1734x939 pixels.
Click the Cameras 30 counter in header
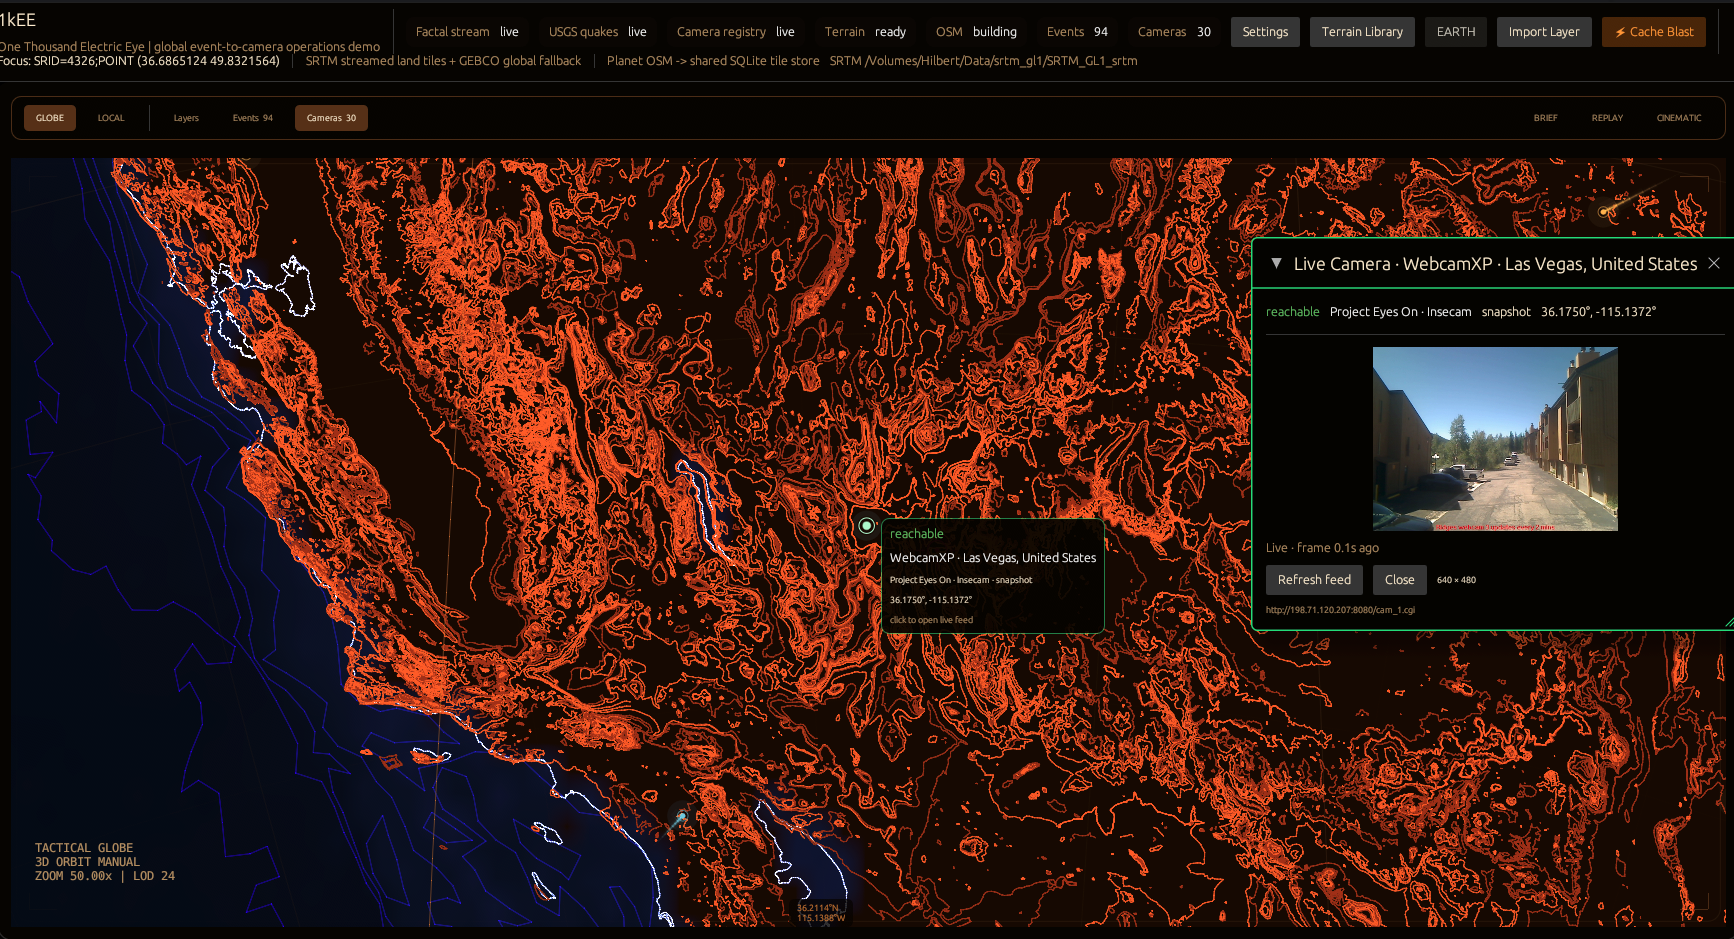point(1174,32)
